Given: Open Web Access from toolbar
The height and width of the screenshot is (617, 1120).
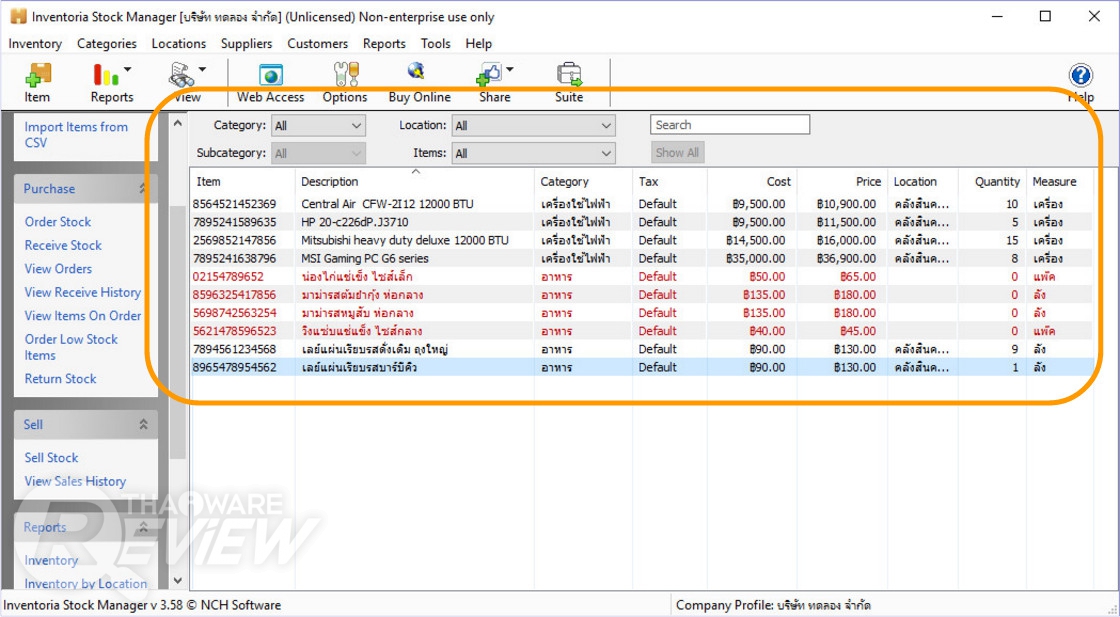Looking at the screenshot, I should coord(270,76).
